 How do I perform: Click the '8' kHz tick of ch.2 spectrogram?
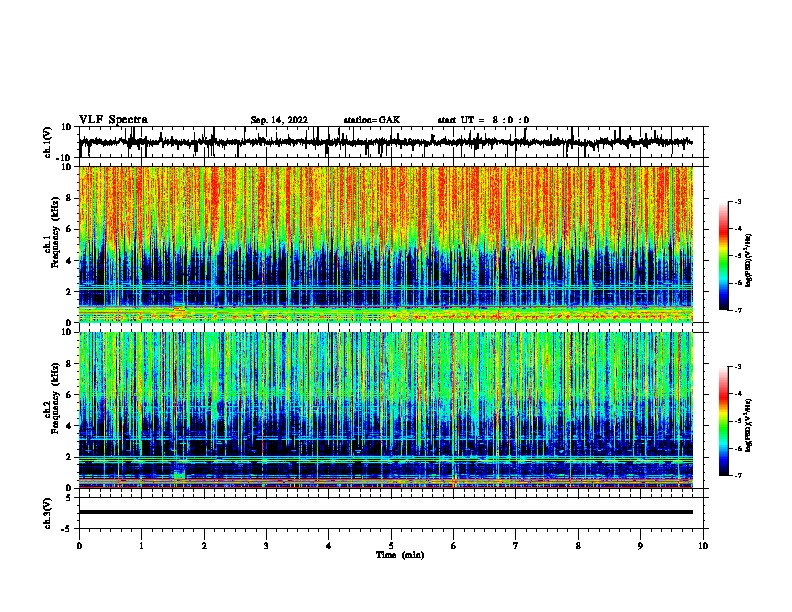(69, 364)
